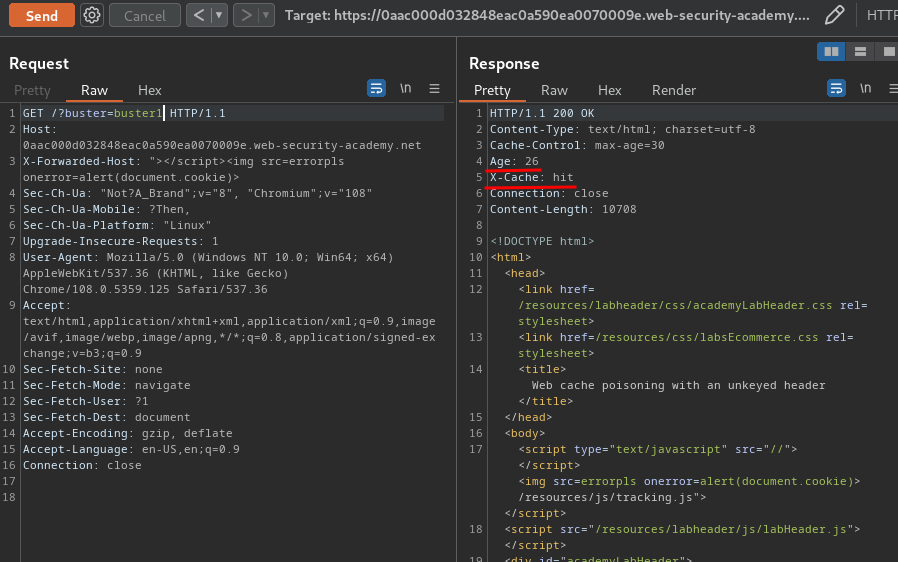Screen dimensions: 898x562
Task: Click the img onerror payload in response
Action: (689, 482)
